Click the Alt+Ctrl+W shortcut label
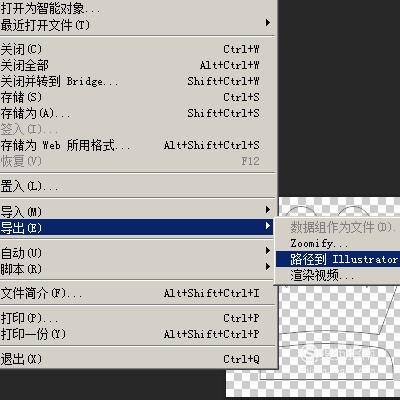The image size is (400, 400). click(x=229, y=65)
